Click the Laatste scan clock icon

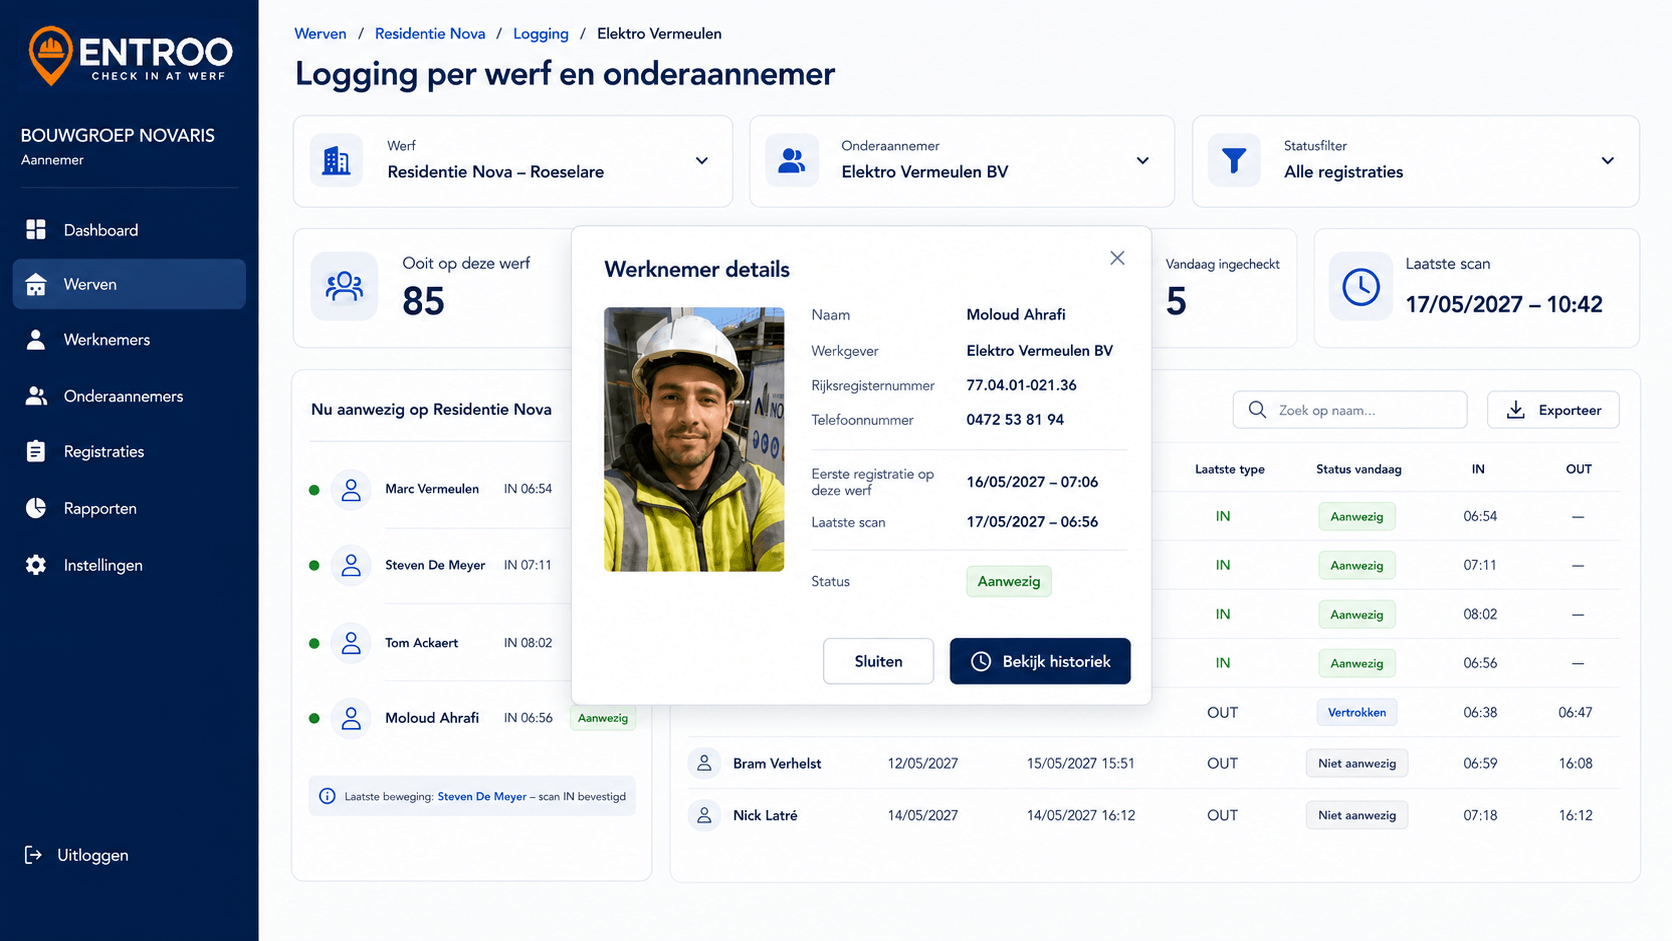click(x=1360, y=287)
